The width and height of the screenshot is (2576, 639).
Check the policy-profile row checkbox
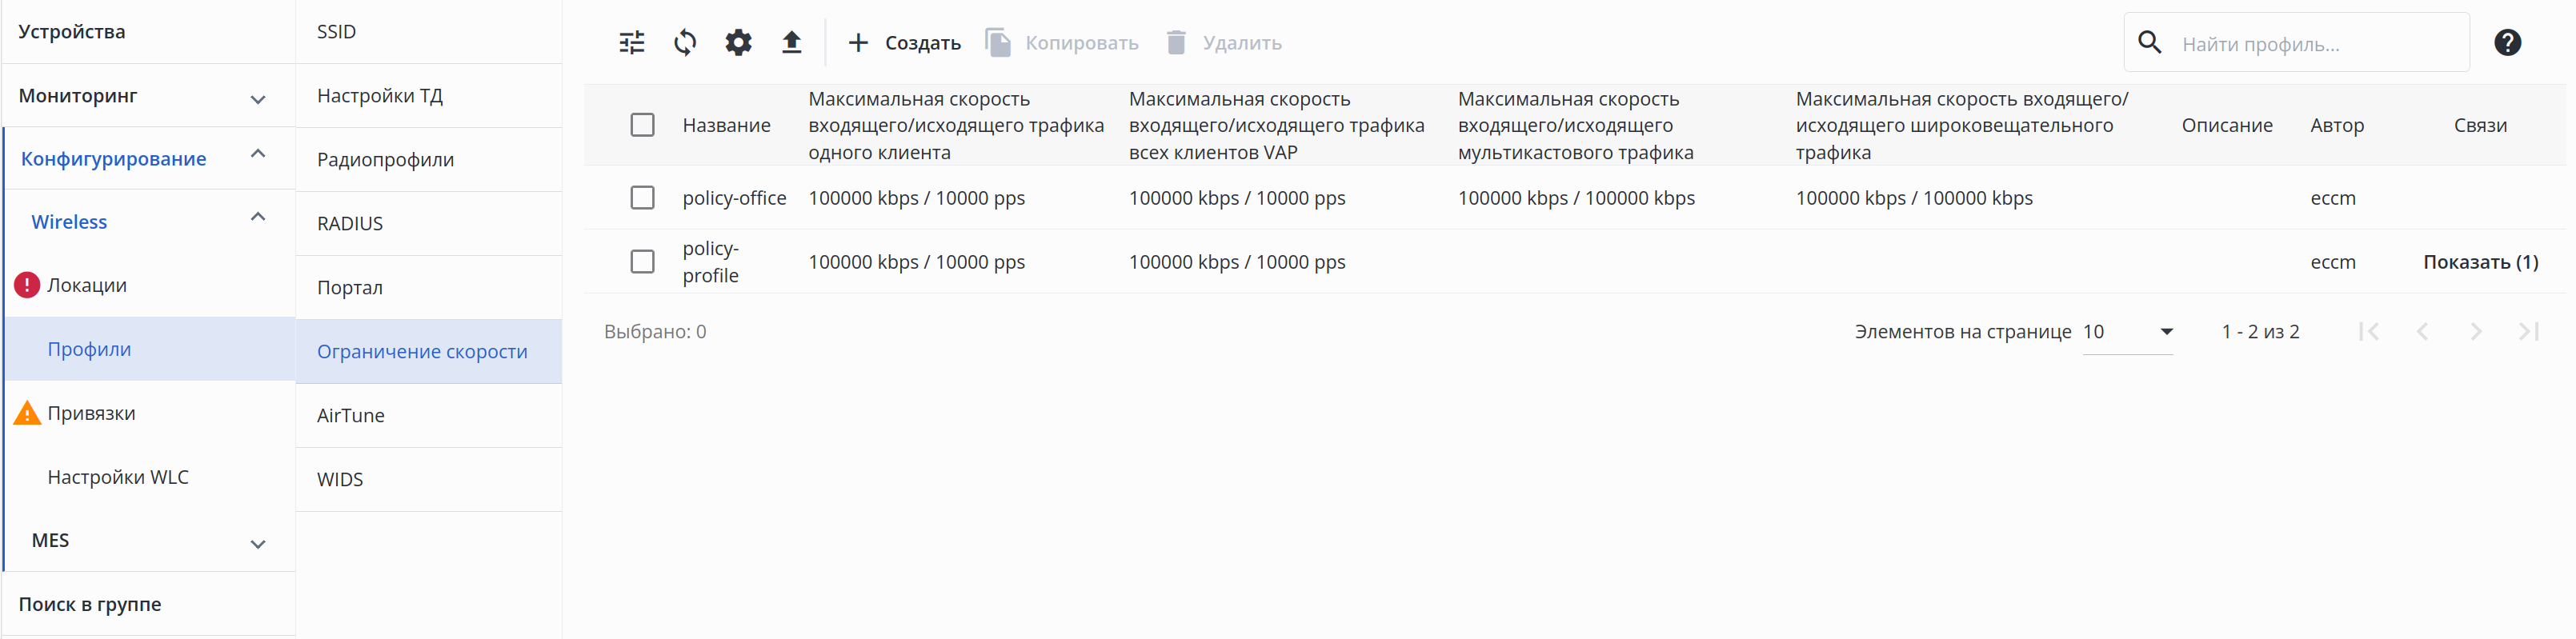point(642,262)
